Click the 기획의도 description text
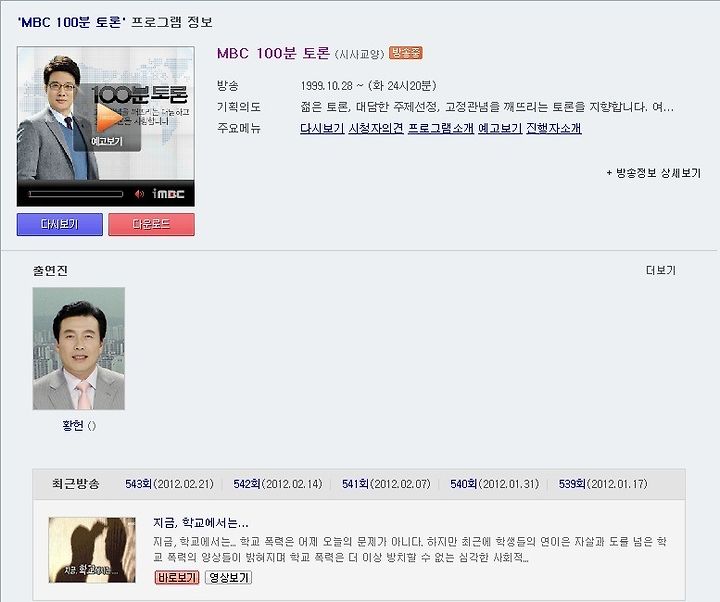The image size is (720, 602). click(x=487, y=107)
